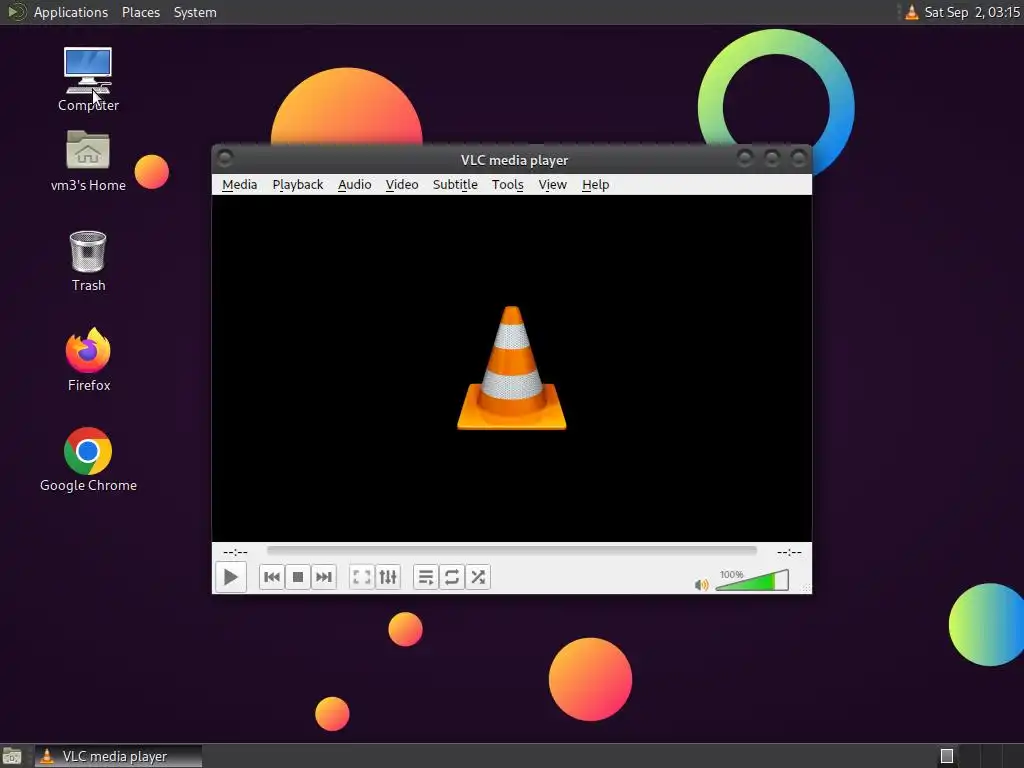Select the Google Chrome desktop icon
The width and height of the screenshot is (1024, 768).
[88, 460]
